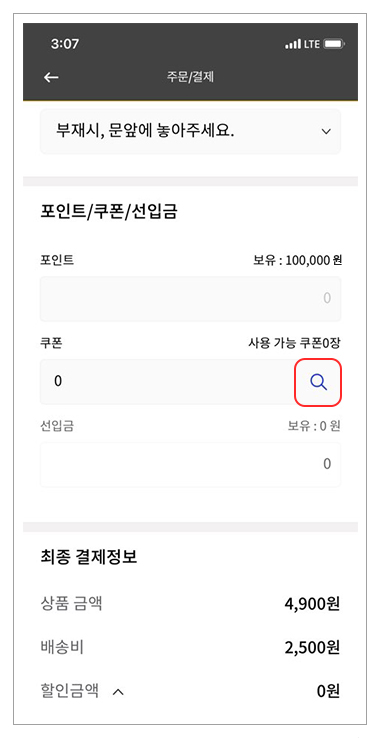Open coupon search magnifier icon

pos(318,382)
